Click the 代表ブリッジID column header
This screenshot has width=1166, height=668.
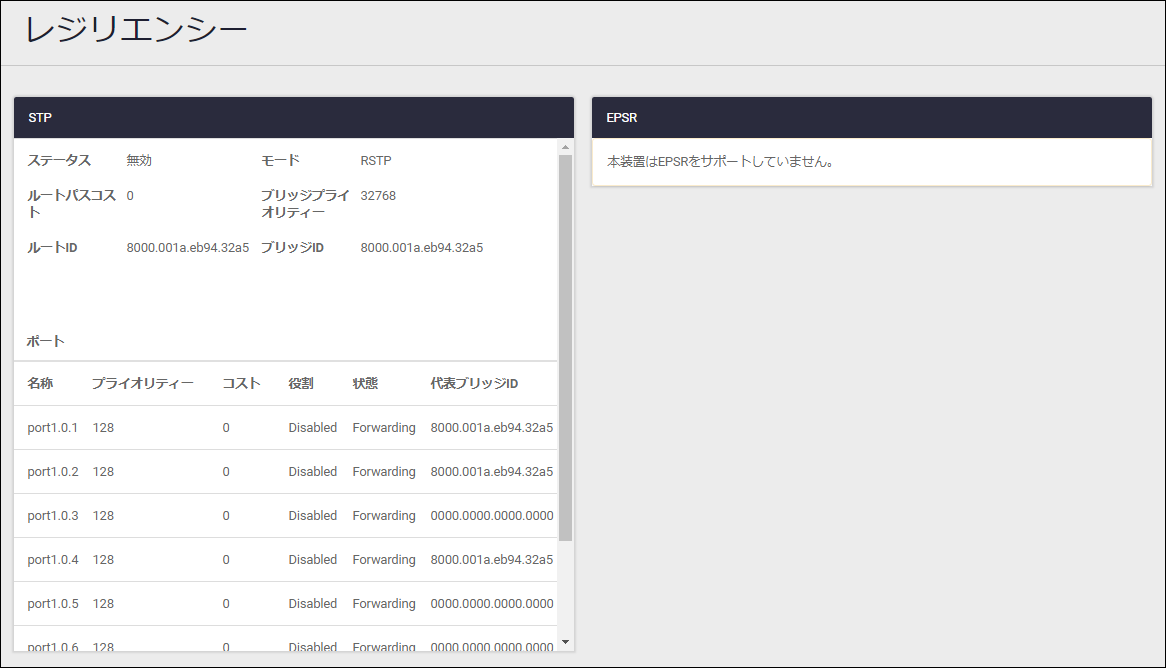[474, 384]
